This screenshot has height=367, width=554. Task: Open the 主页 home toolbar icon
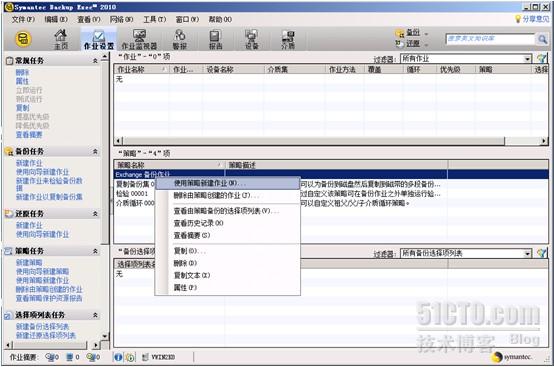[x=61, y=39]
